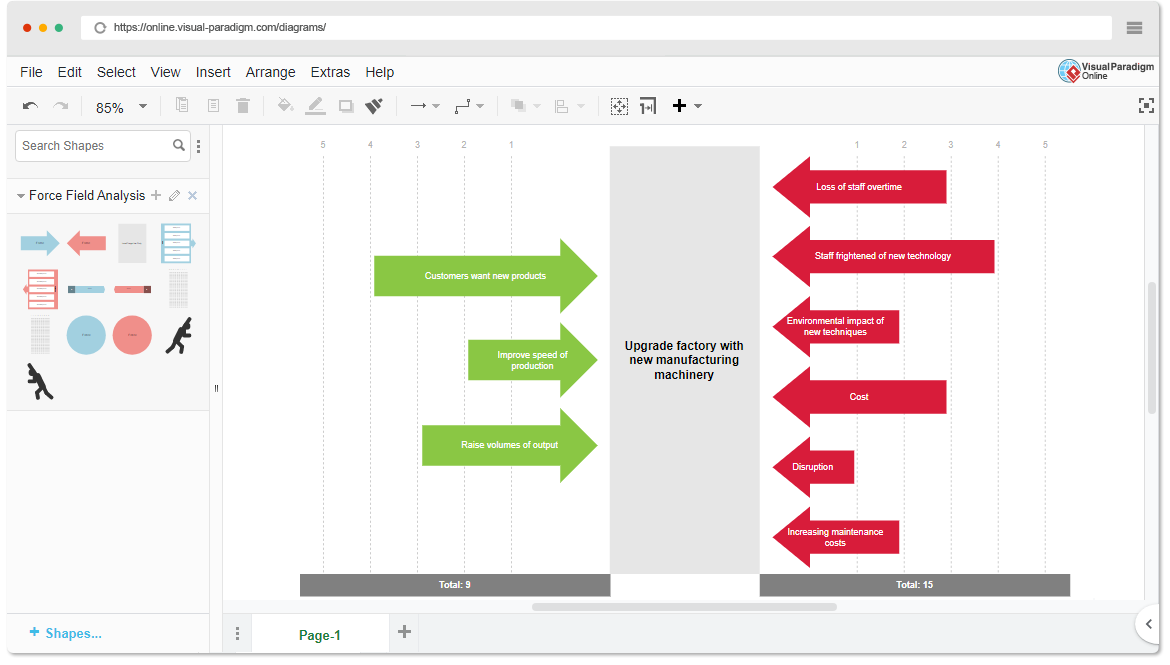Pick the blue driving force arrow shape
The width and height of the screenshot is (1170, 665).
[x=40, y=242]
